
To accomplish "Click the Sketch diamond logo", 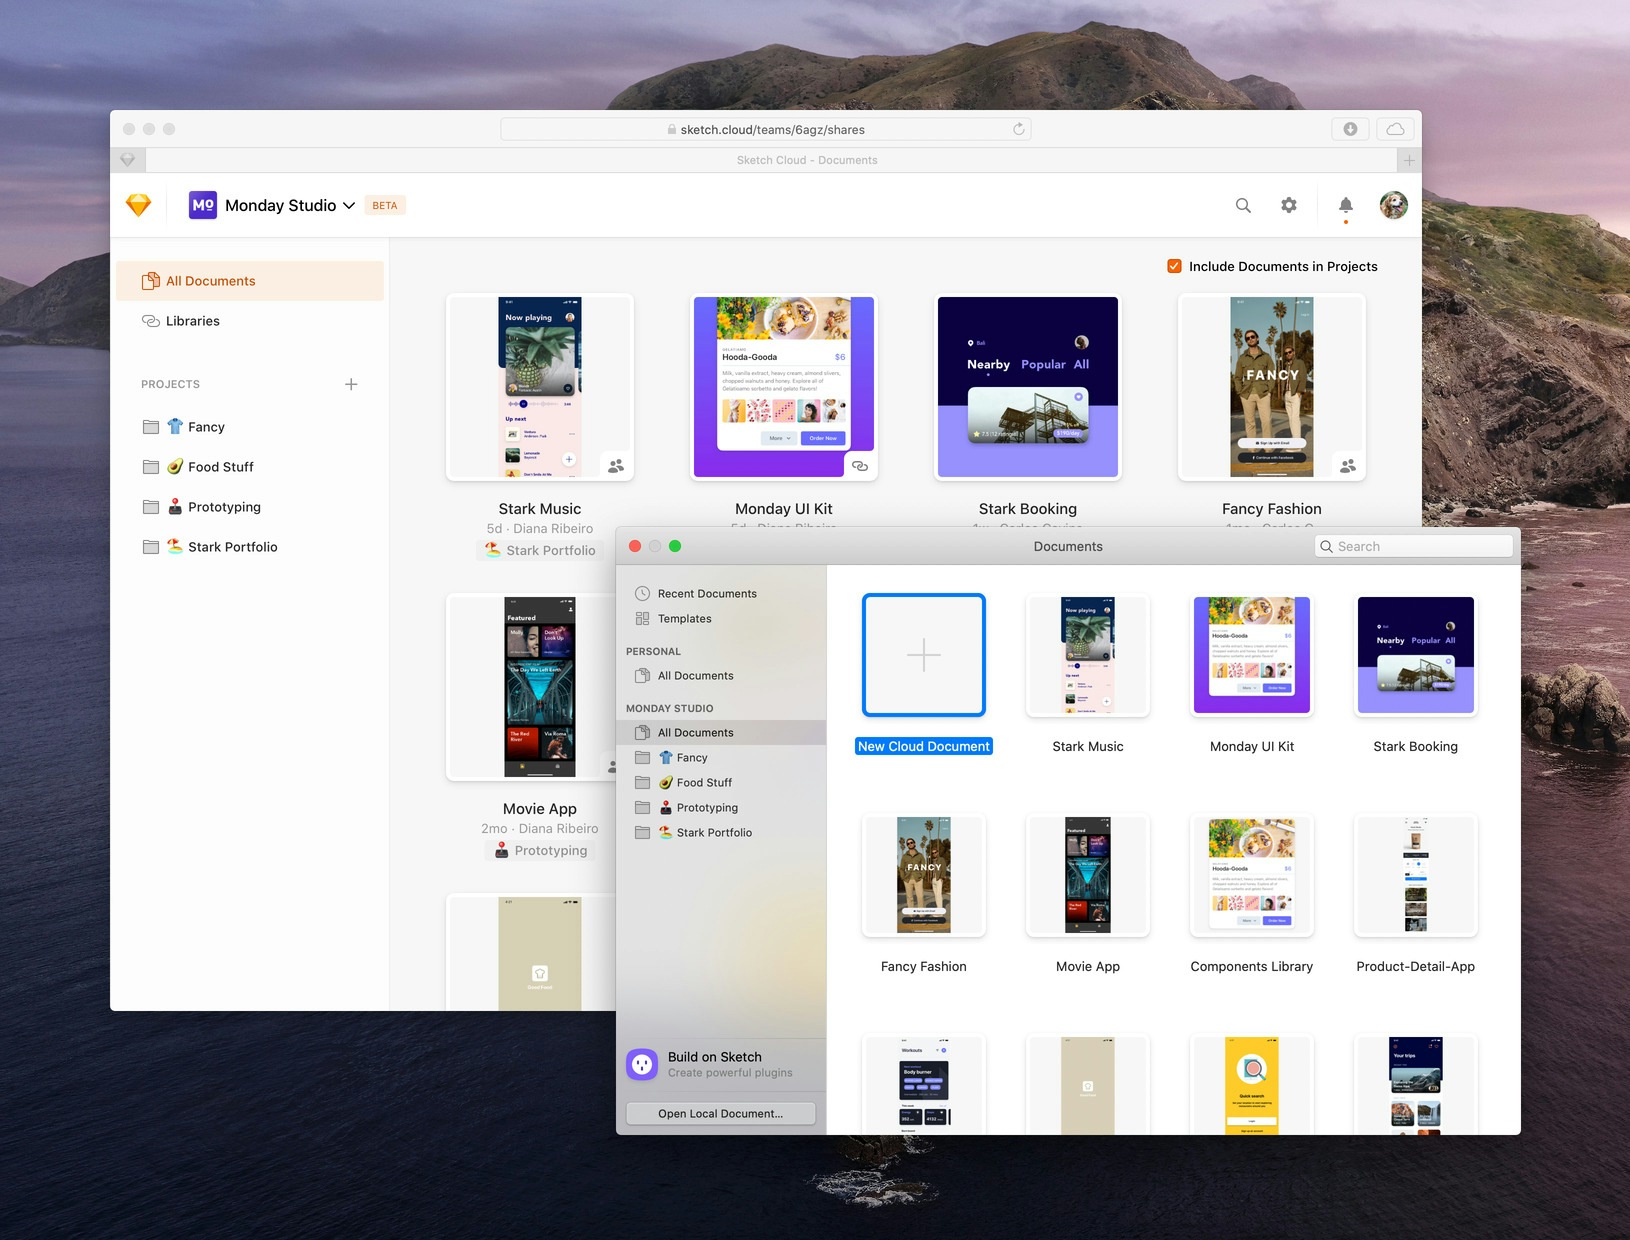I will point(139,204).
